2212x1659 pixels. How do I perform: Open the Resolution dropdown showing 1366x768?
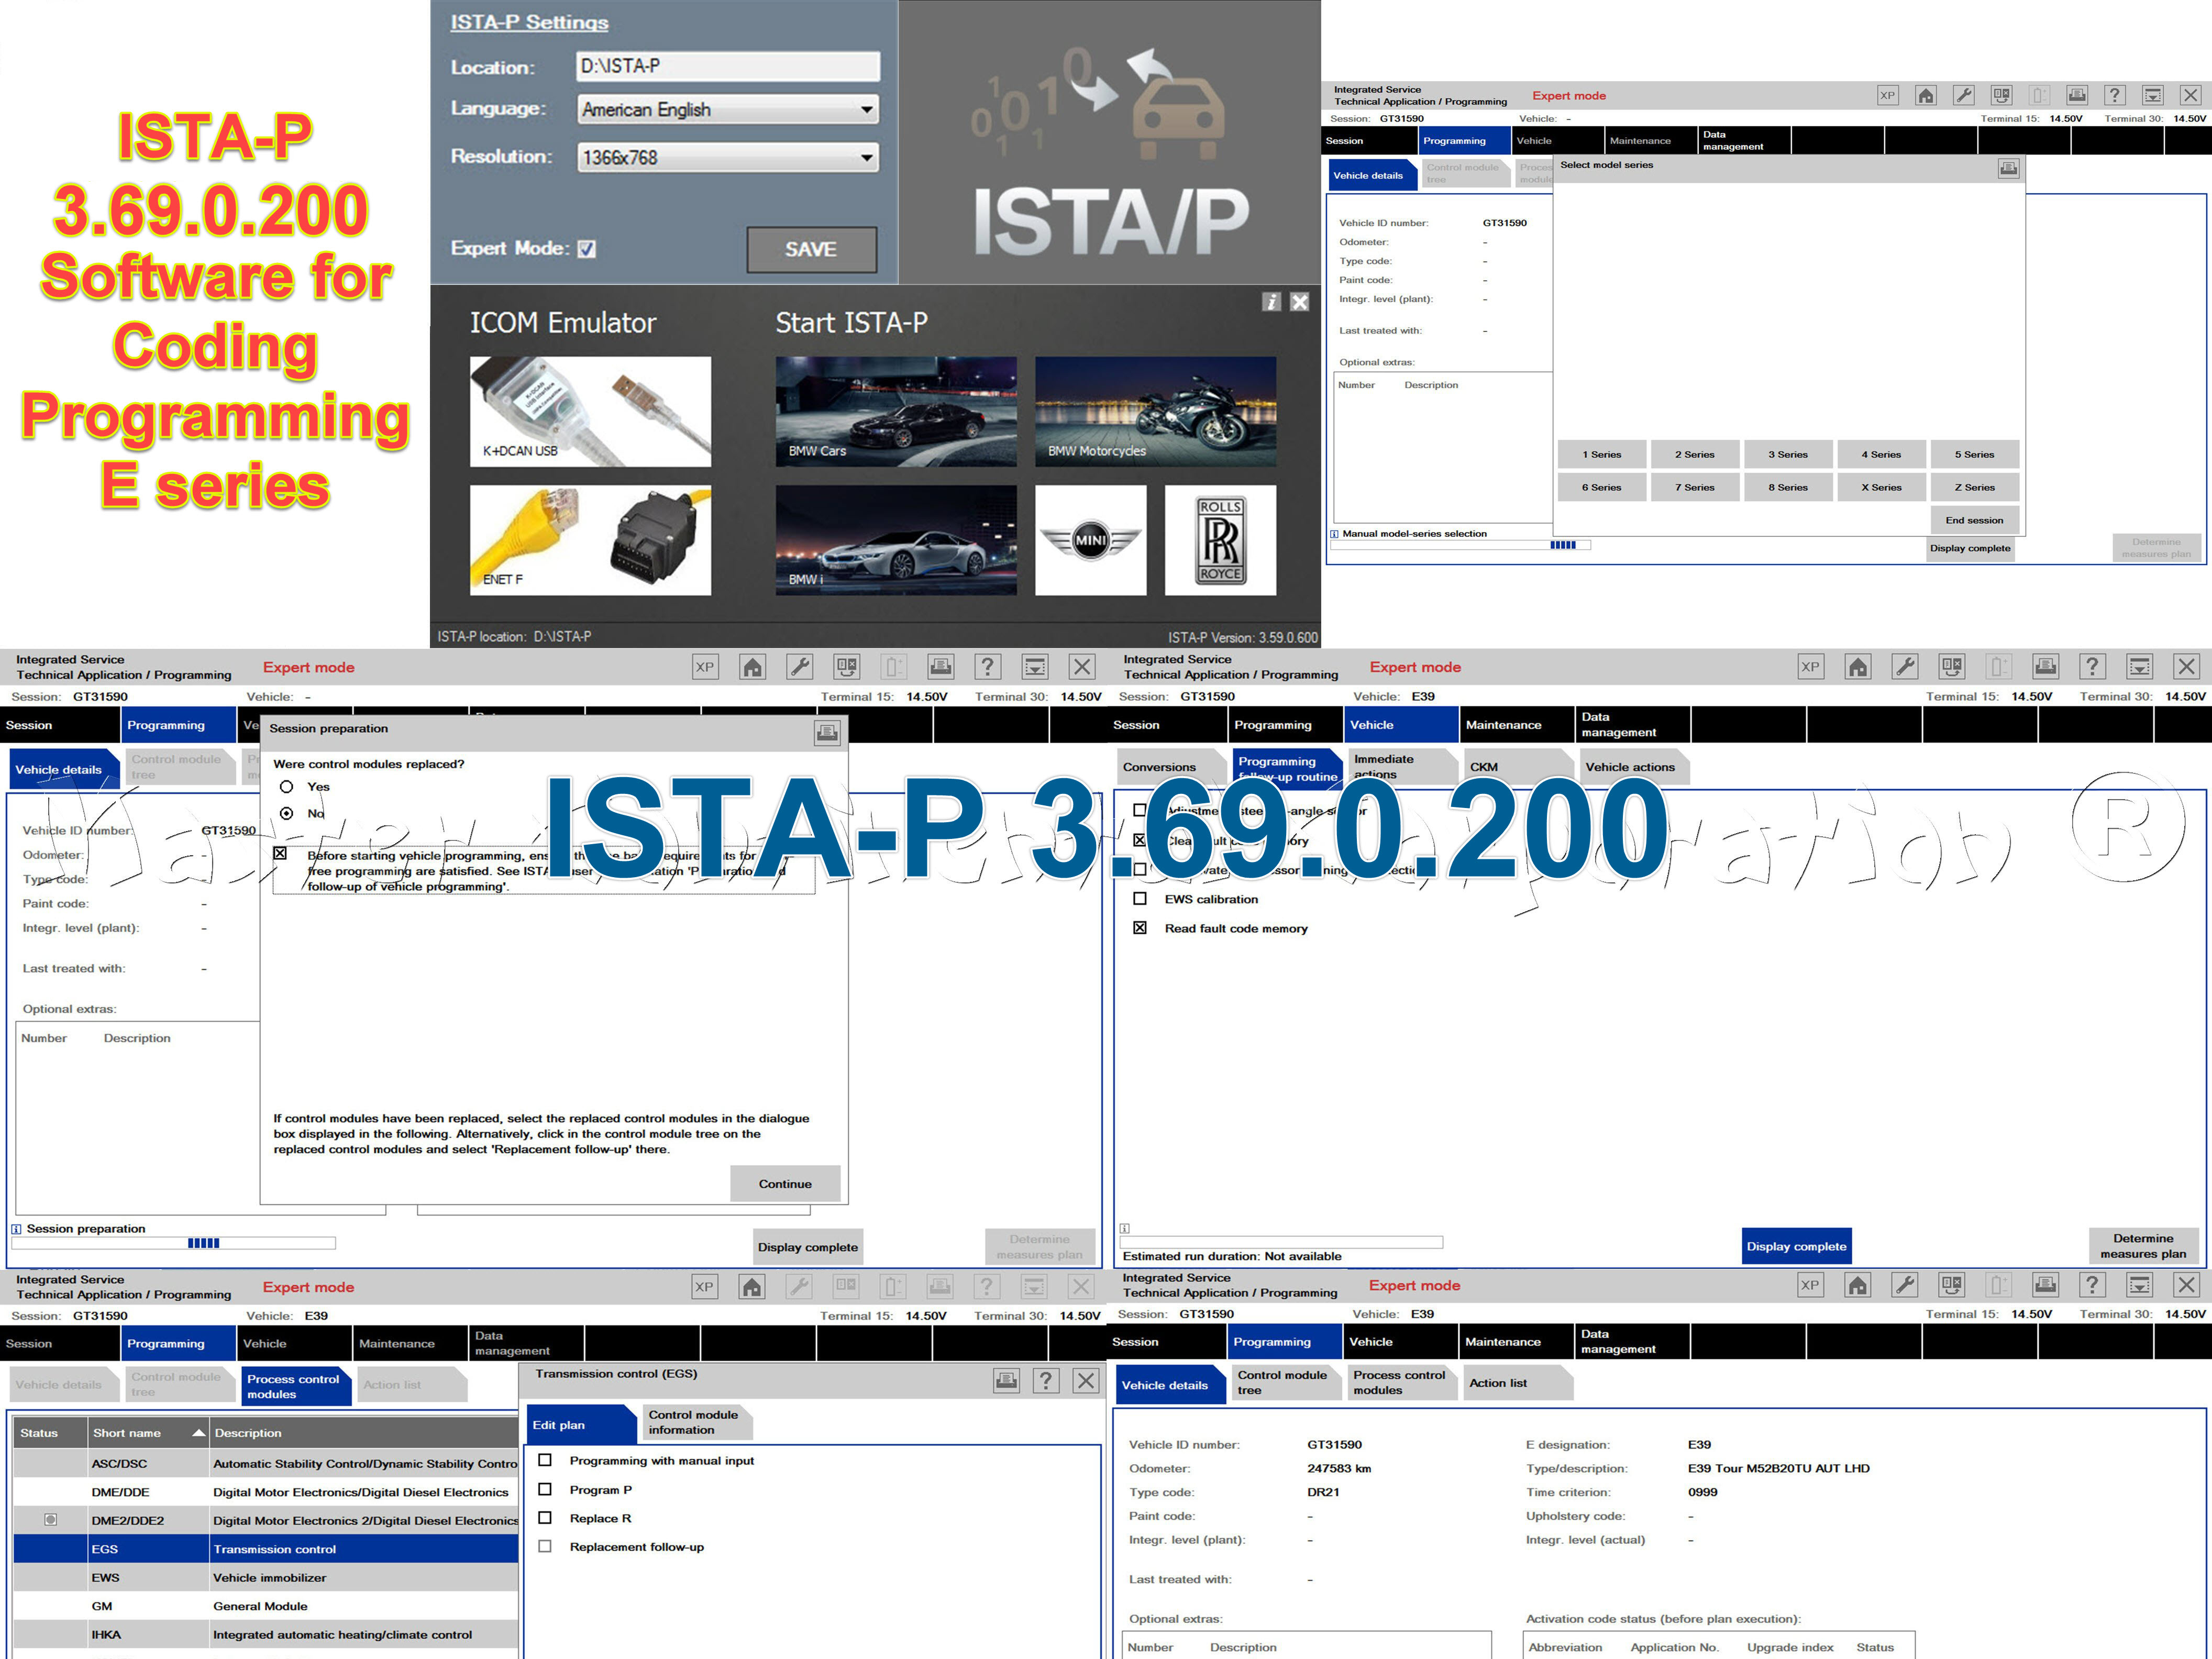pos(729,157)
